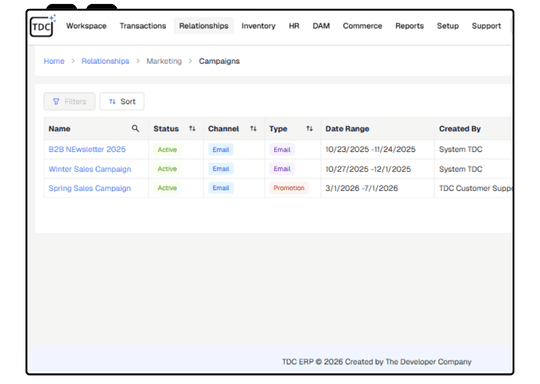Open the DAM menu
This screenshot has width=540, height=384.
pos(321,26)
